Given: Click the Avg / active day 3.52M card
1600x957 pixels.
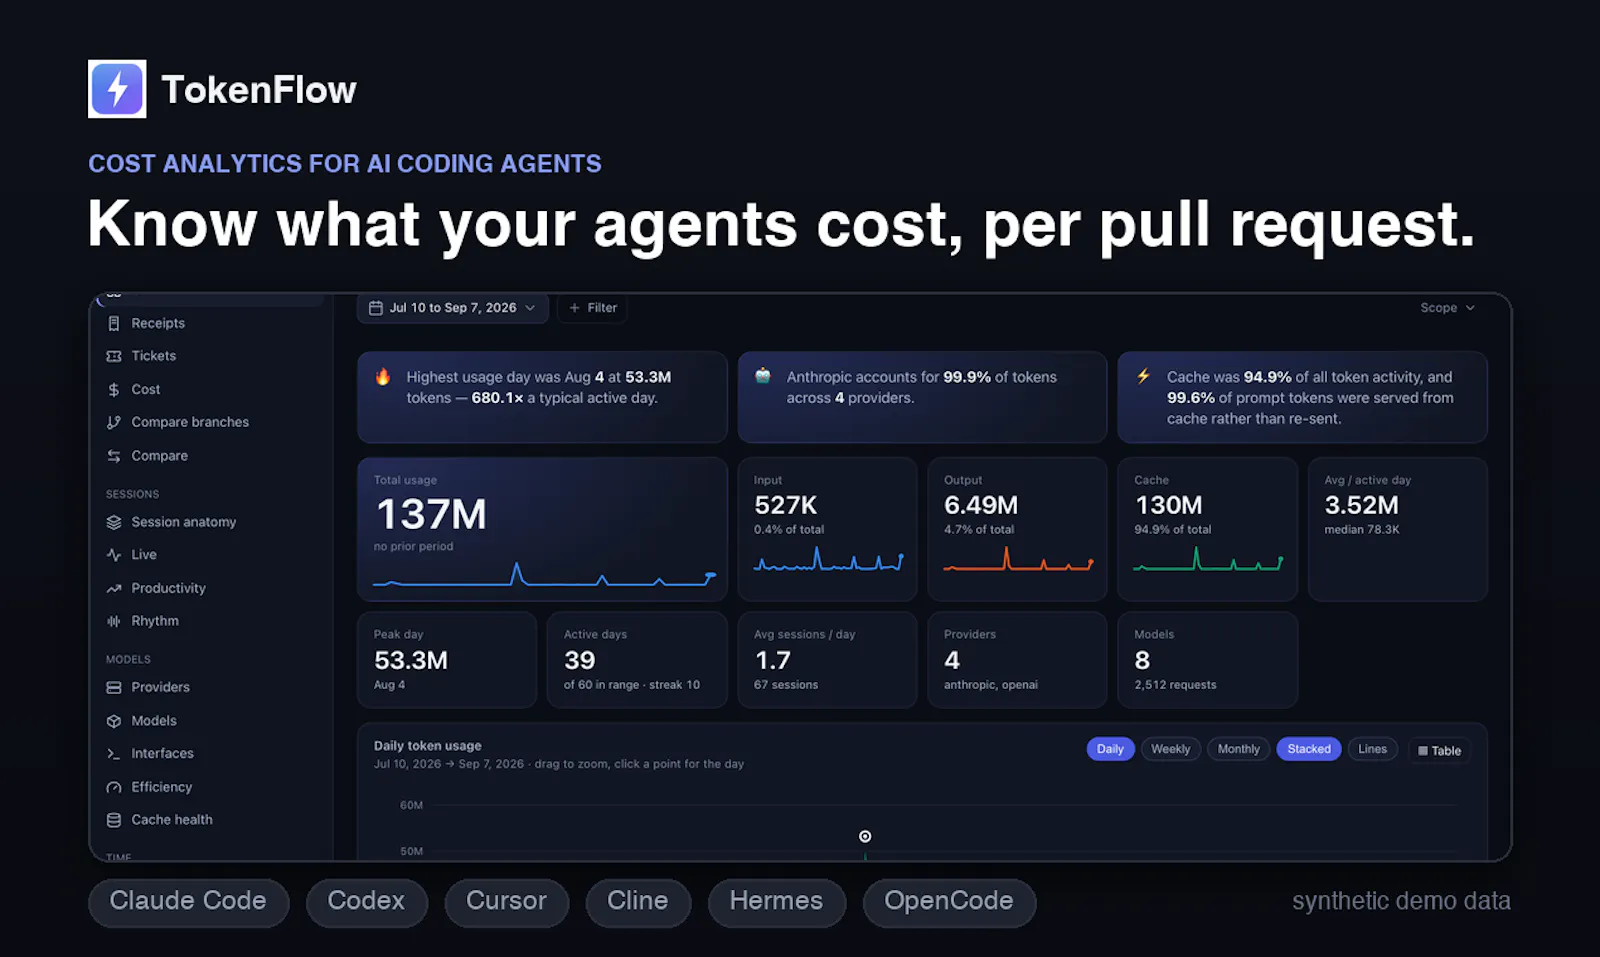Looking at the screenshot, I should pyautogui.click(x=1397, y=529).
